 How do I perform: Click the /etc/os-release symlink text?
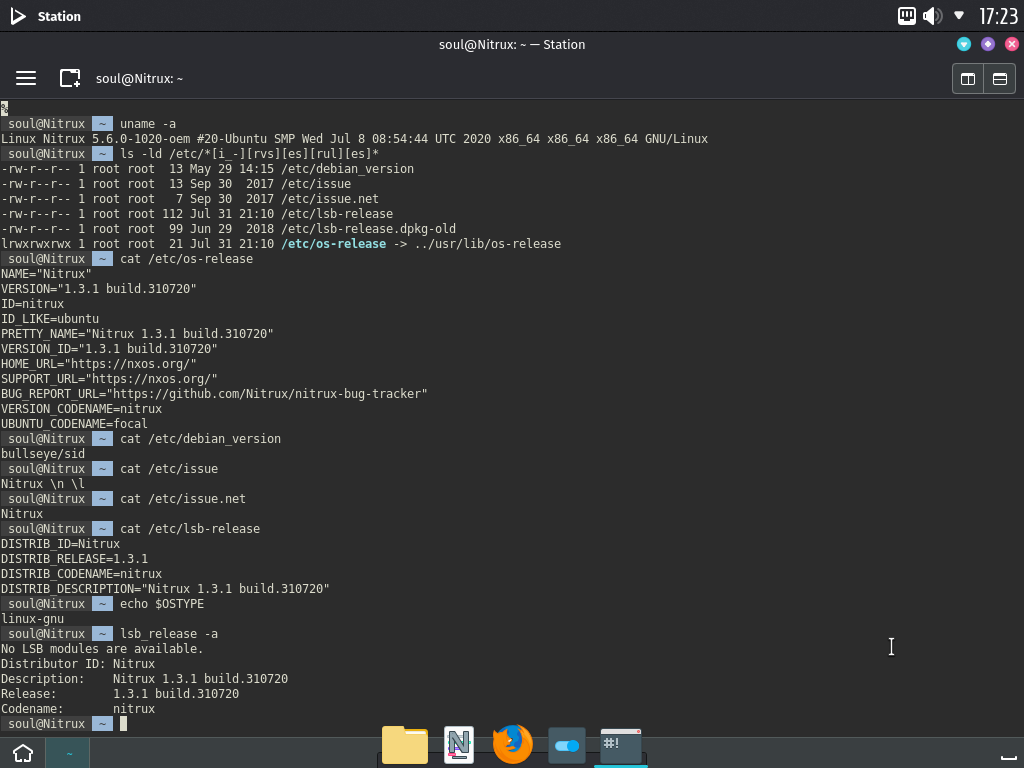pos(334,244)
